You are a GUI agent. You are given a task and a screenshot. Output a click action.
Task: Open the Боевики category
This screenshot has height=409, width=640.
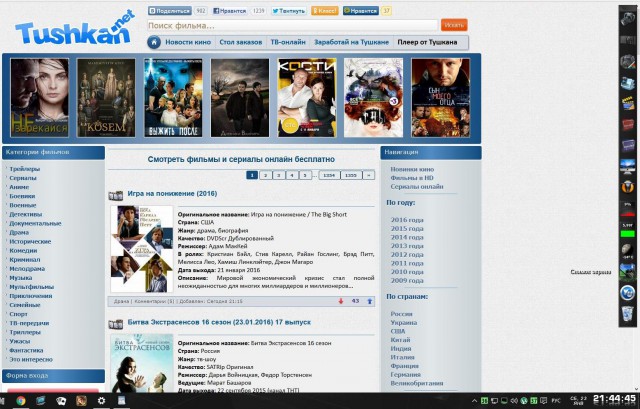(x=22, y=196)
